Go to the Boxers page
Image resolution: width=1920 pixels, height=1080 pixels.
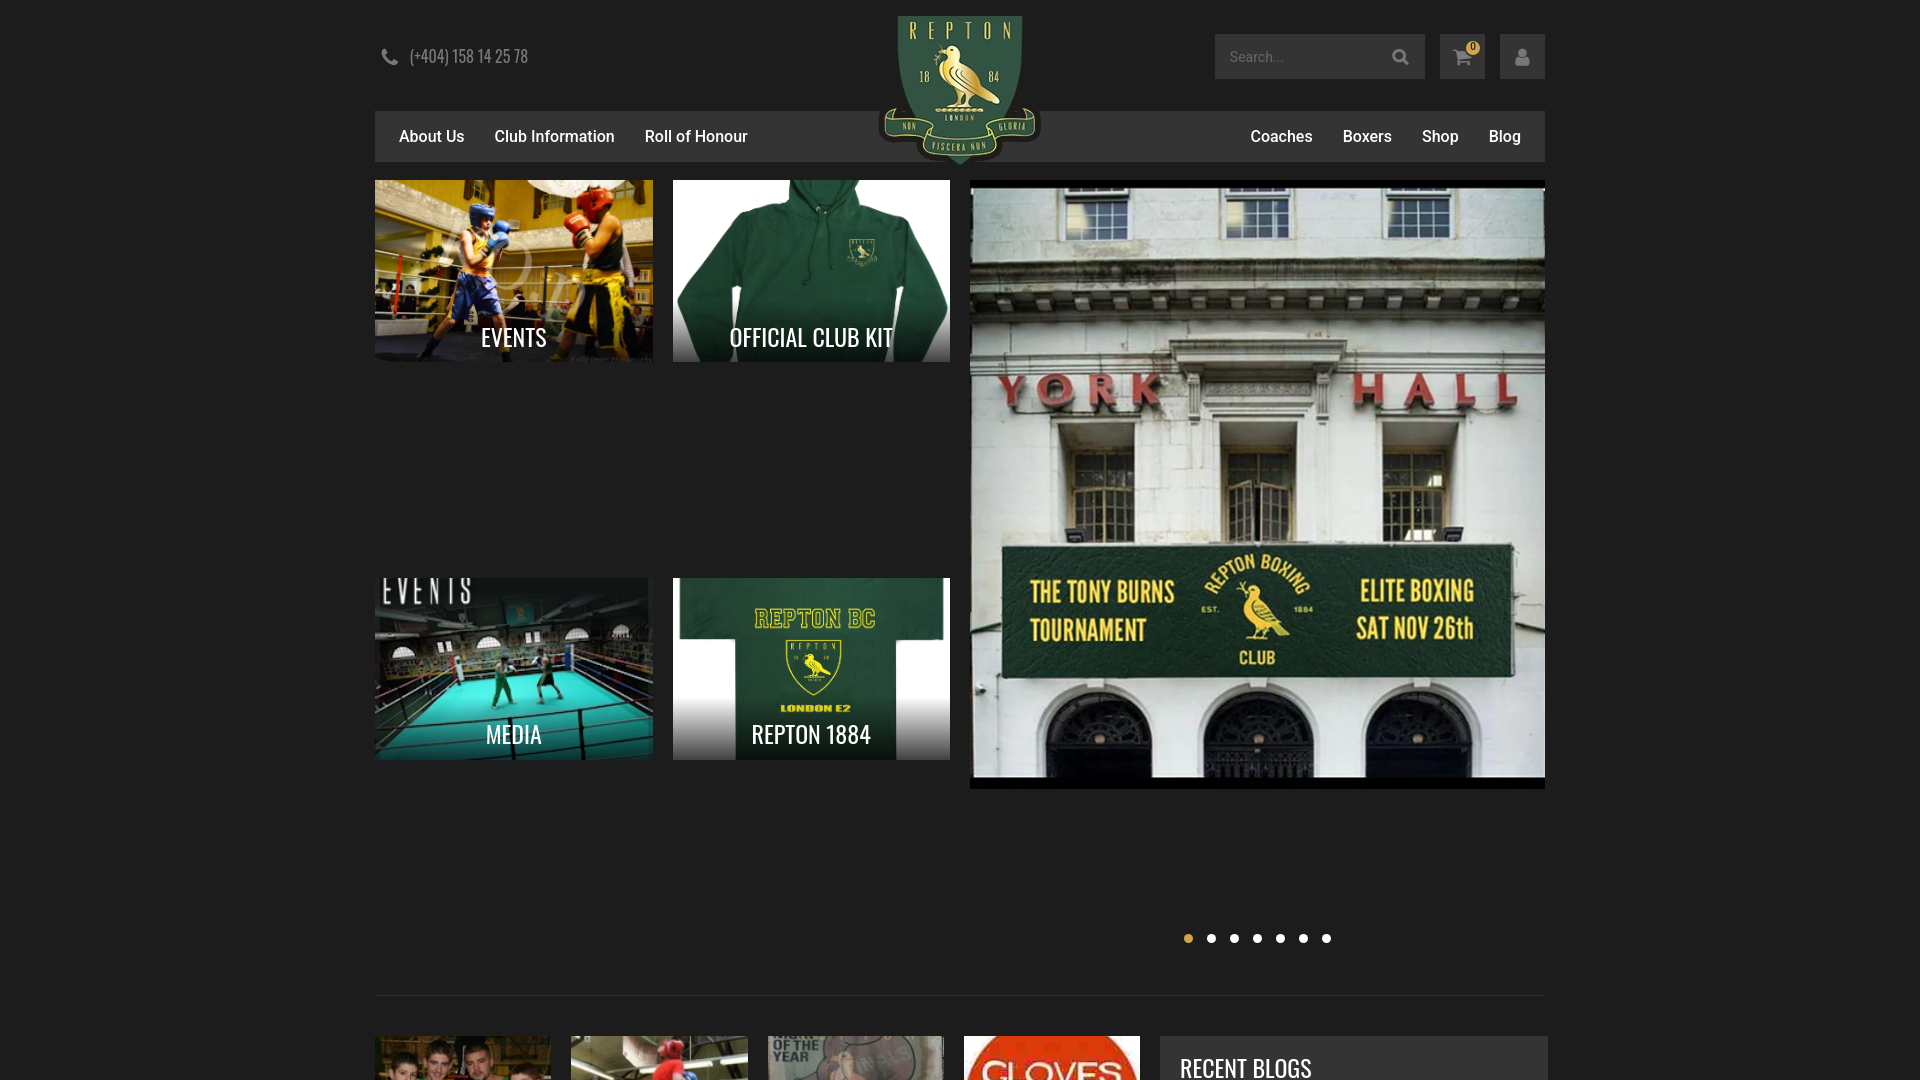pyautogui.click(x=1367, y=137)
